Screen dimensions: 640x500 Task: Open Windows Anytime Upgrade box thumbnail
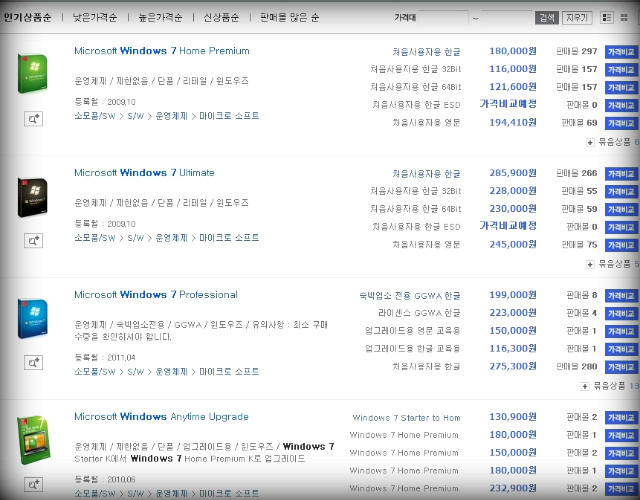point(33,440)
